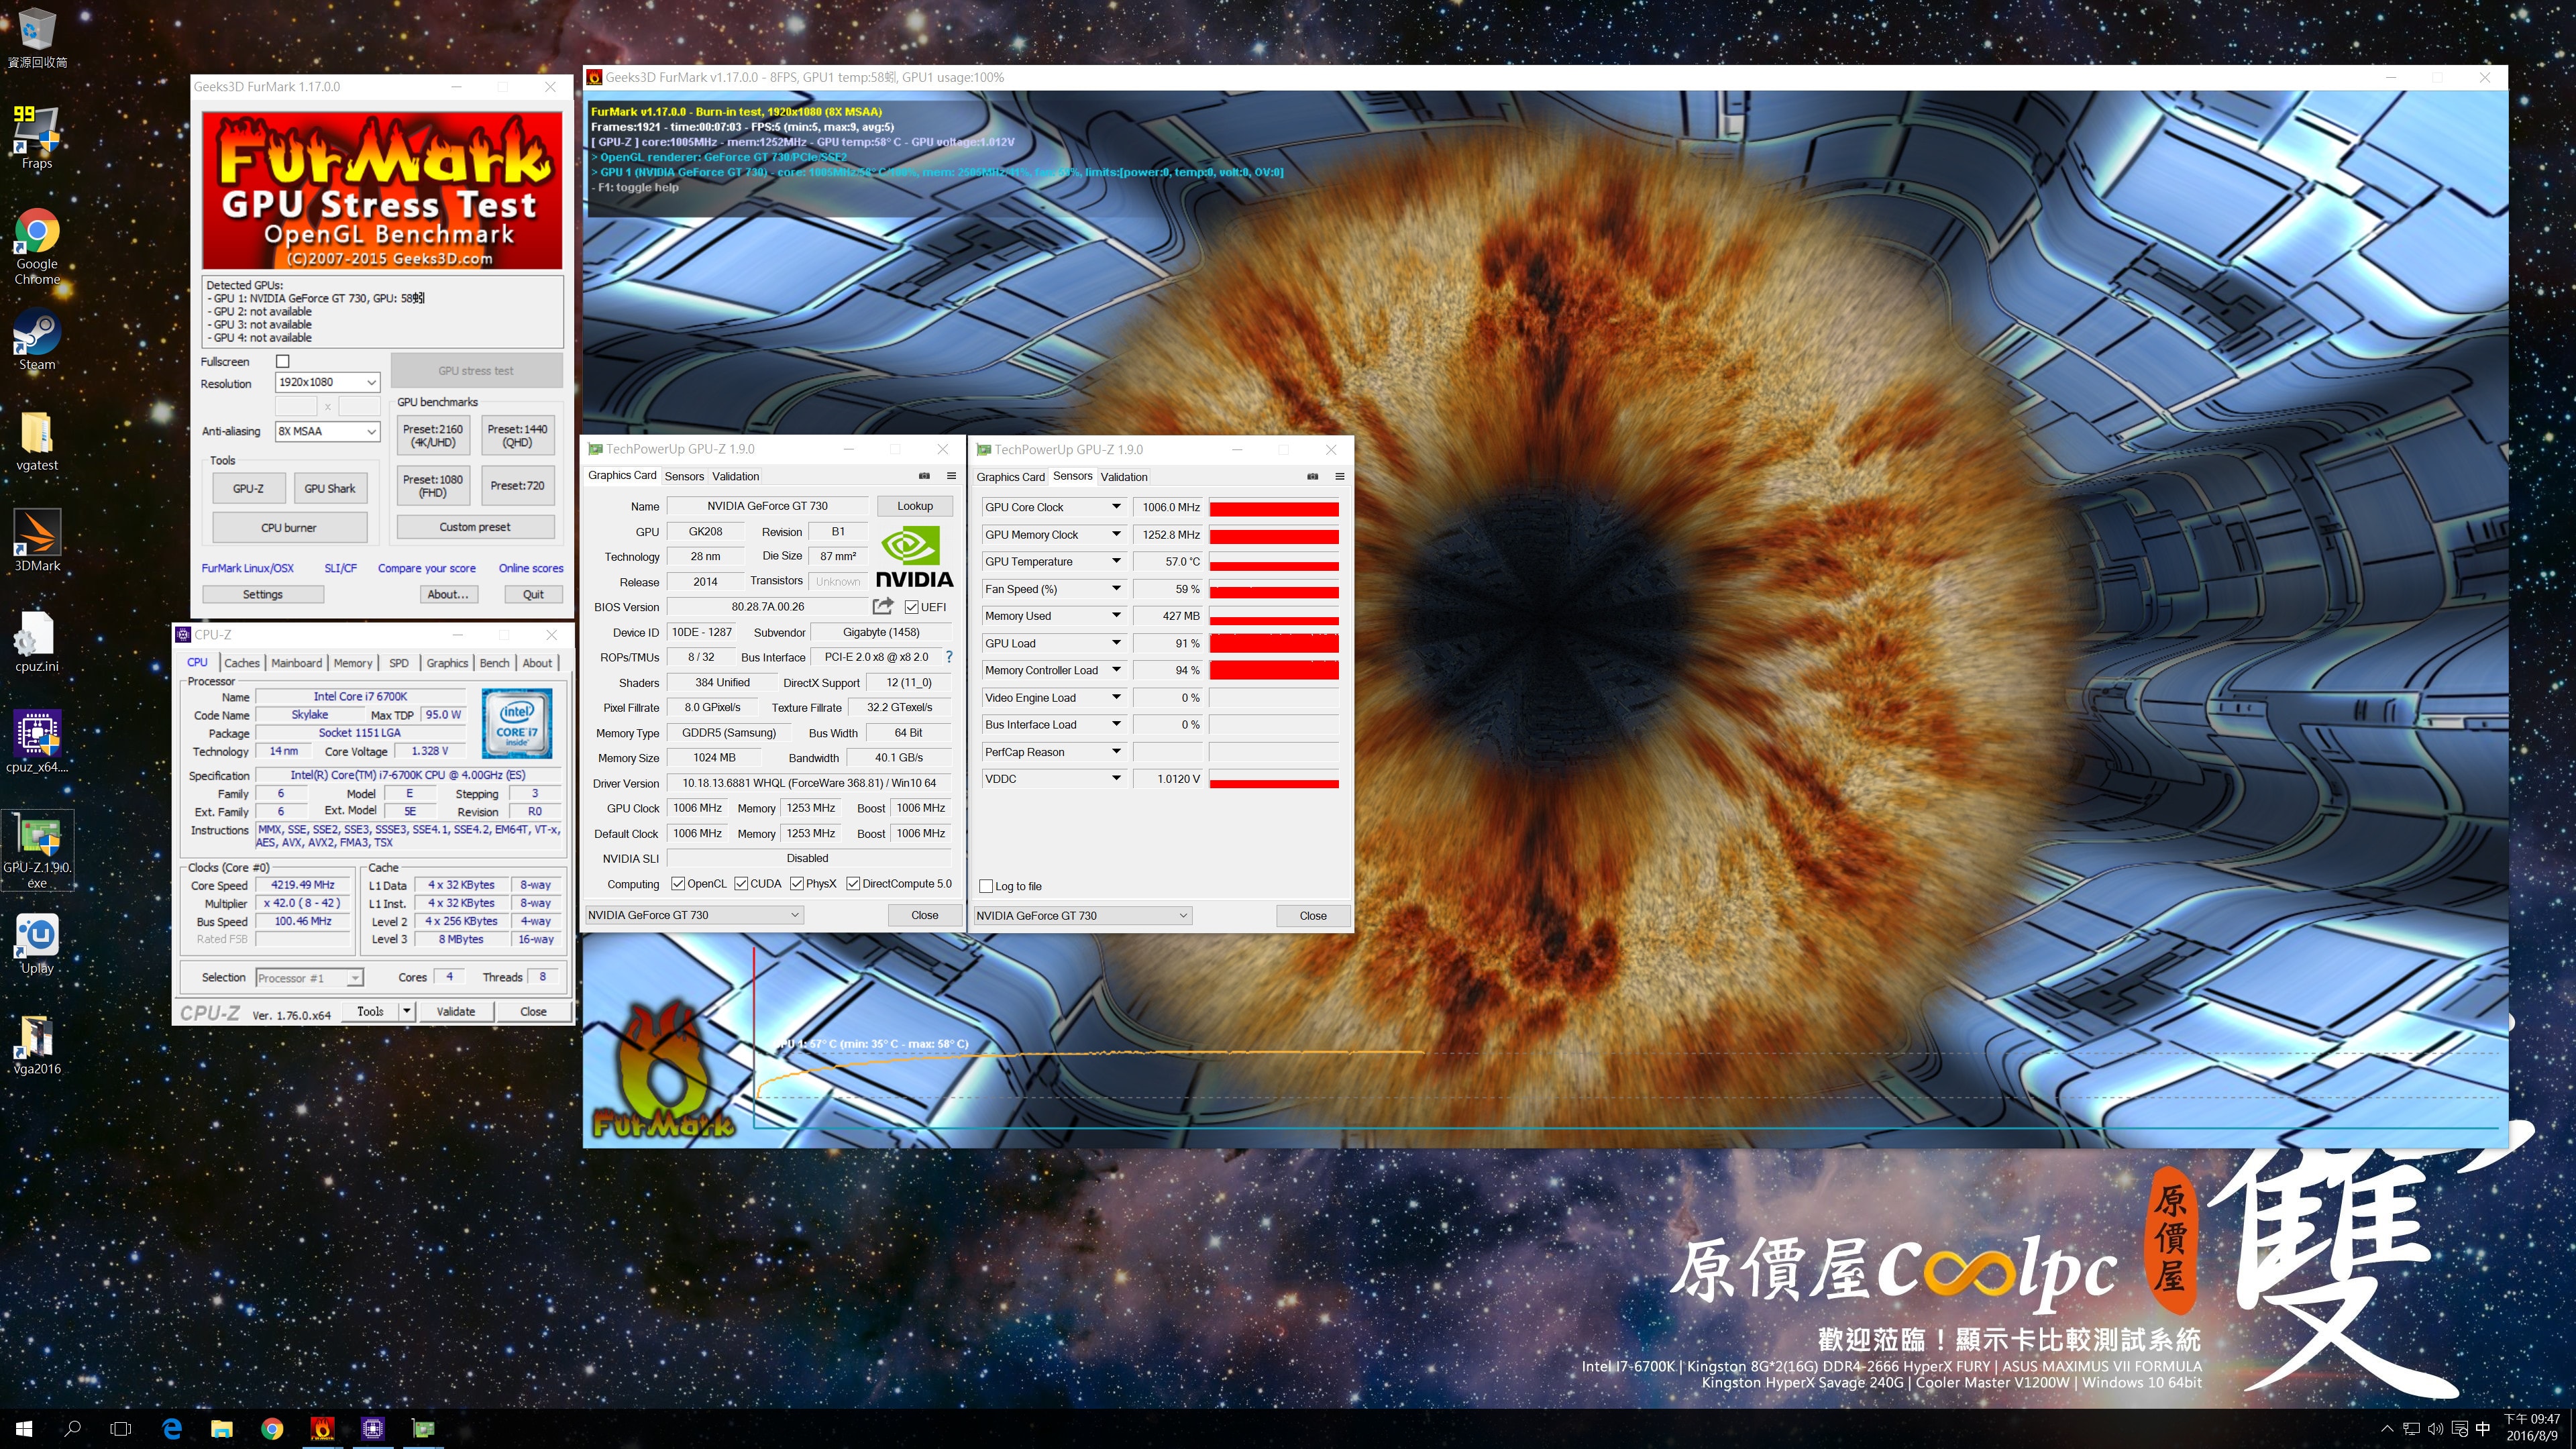Viewport: 2576px width, 1449px height.
Task: Click the camera icon in GPU-Z Sensors window
Action: (1312, 477)
